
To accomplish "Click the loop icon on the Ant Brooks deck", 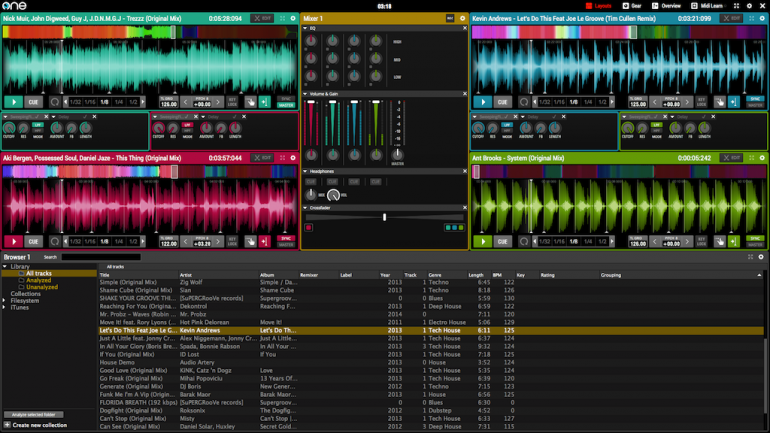I will tap(523, 242).
